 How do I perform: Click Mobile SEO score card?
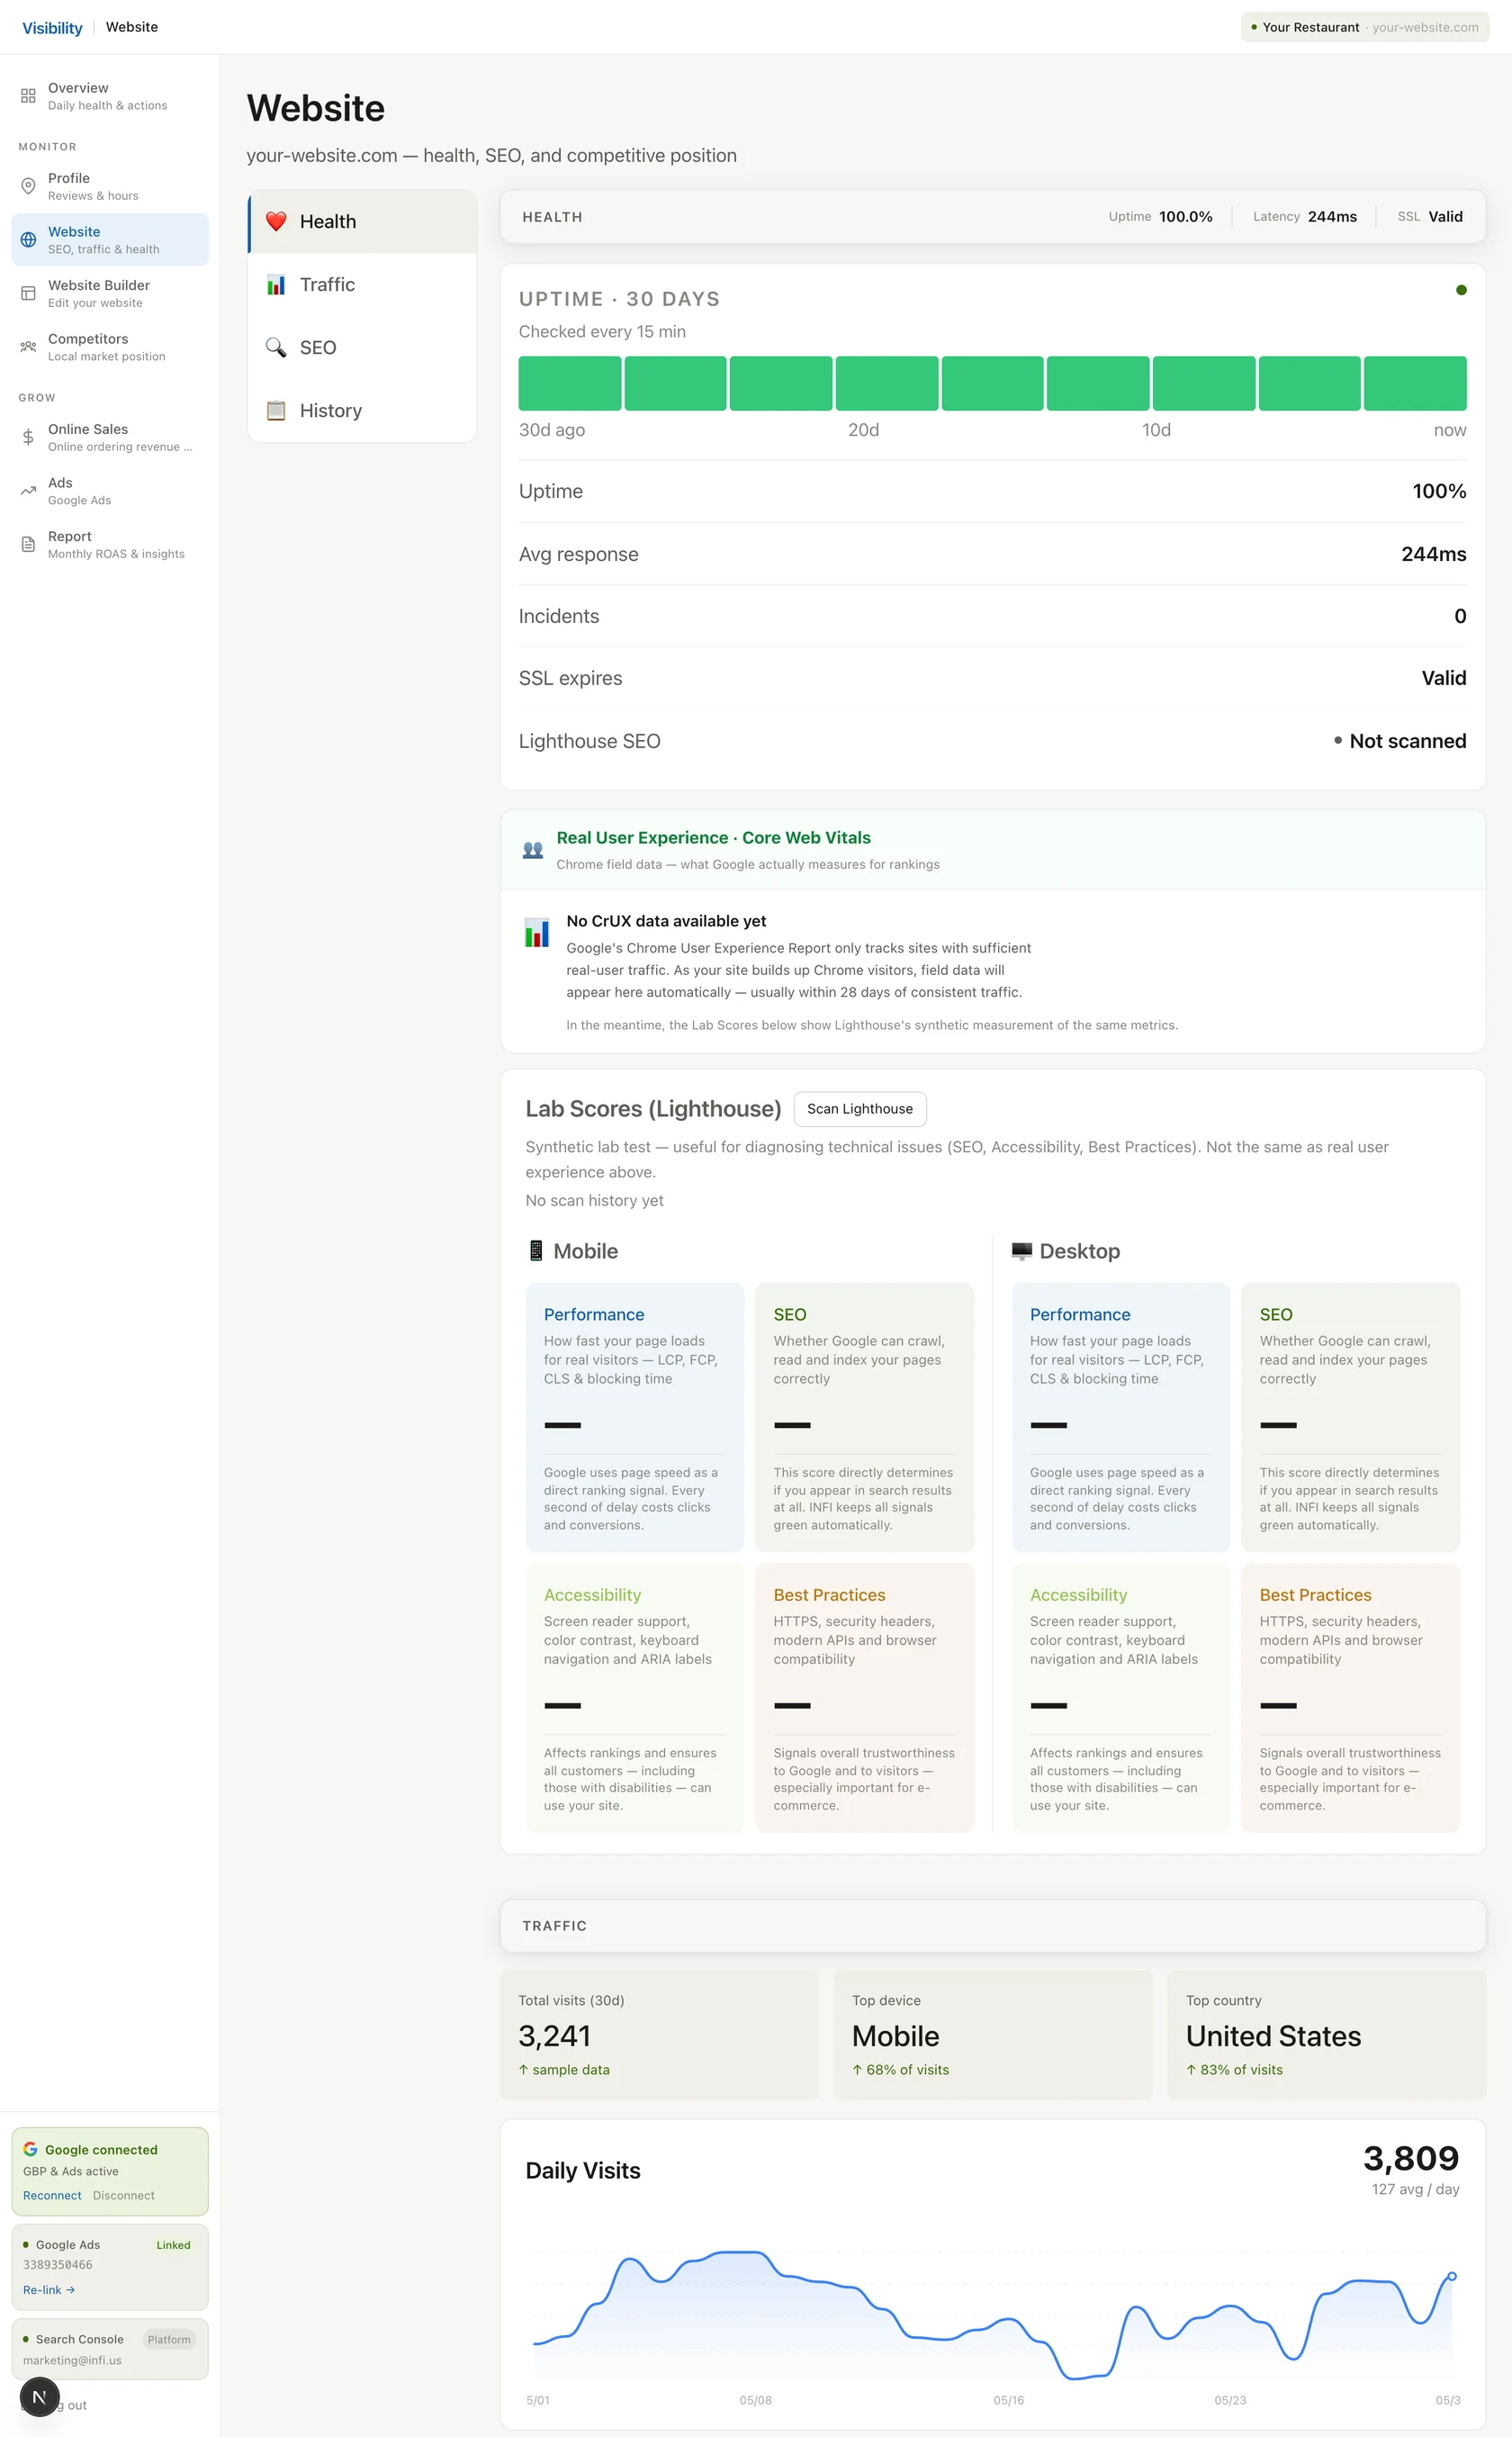[x=864, y=1417]
